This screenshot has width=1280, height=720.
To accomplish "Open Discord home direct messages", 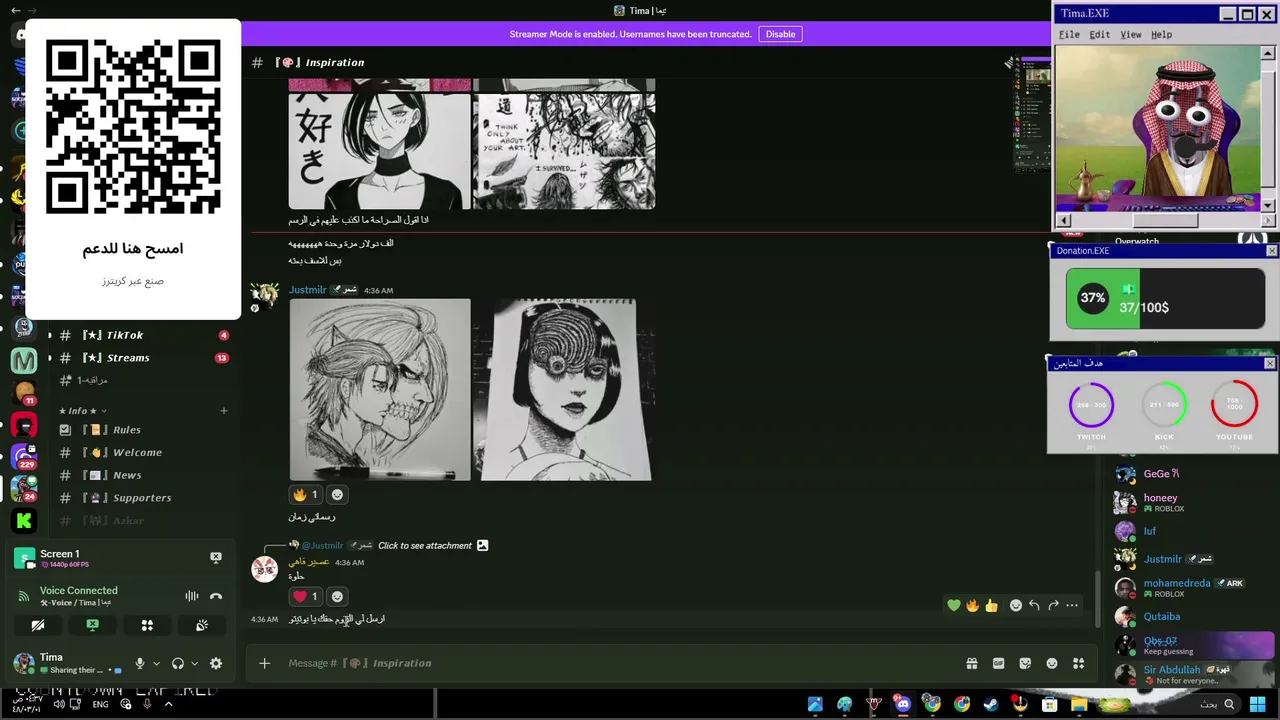I will 22,35.
